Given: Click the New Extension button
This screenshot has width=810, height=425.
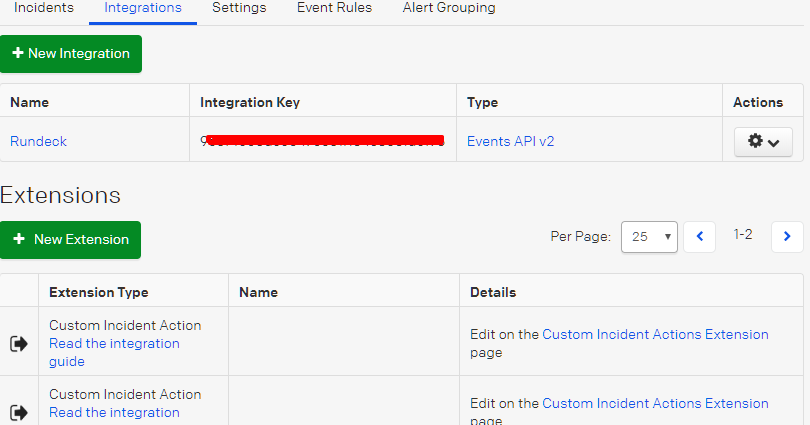Looking at the screenshot, I should (71, 240).
